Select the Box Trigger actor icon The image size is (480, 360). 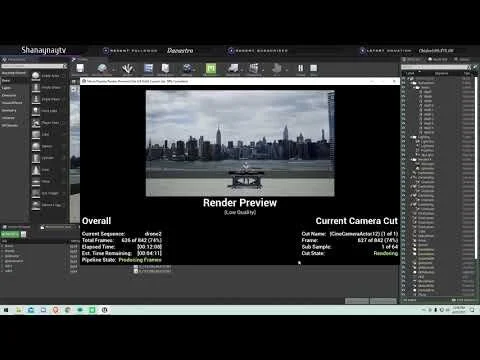36,193
